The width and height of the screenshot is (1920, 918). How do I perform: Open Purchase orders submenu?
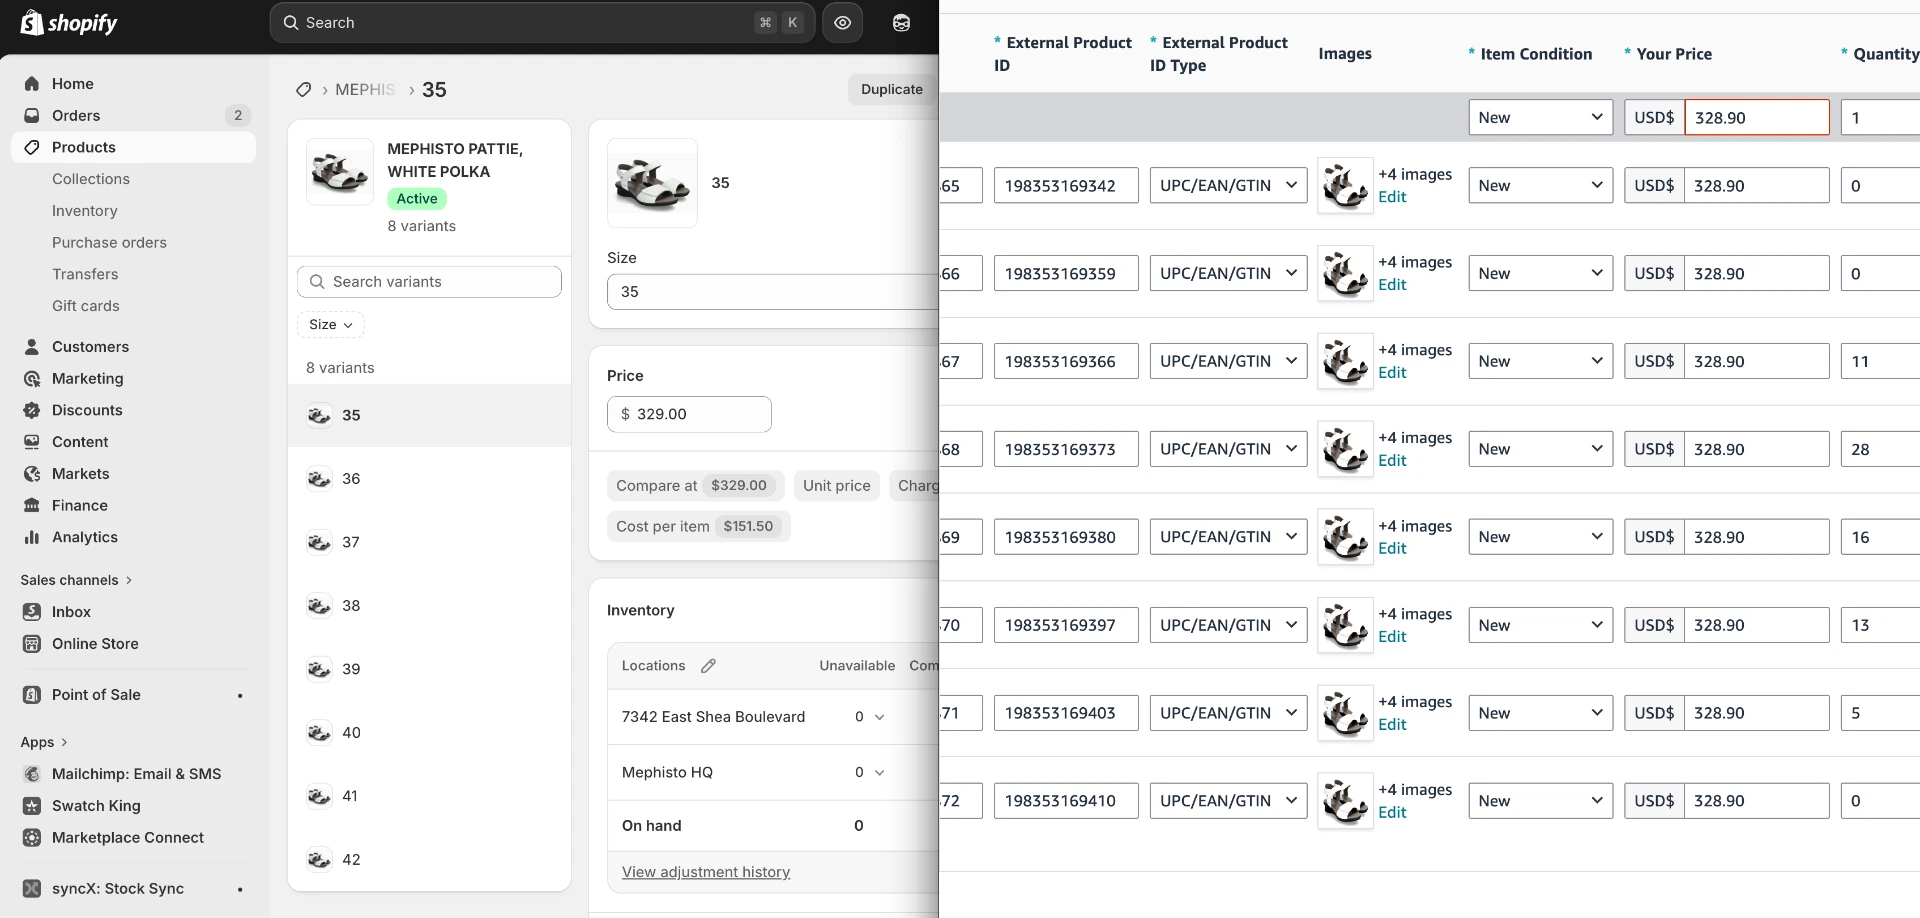pyautogui.click(x=109, y=243)
